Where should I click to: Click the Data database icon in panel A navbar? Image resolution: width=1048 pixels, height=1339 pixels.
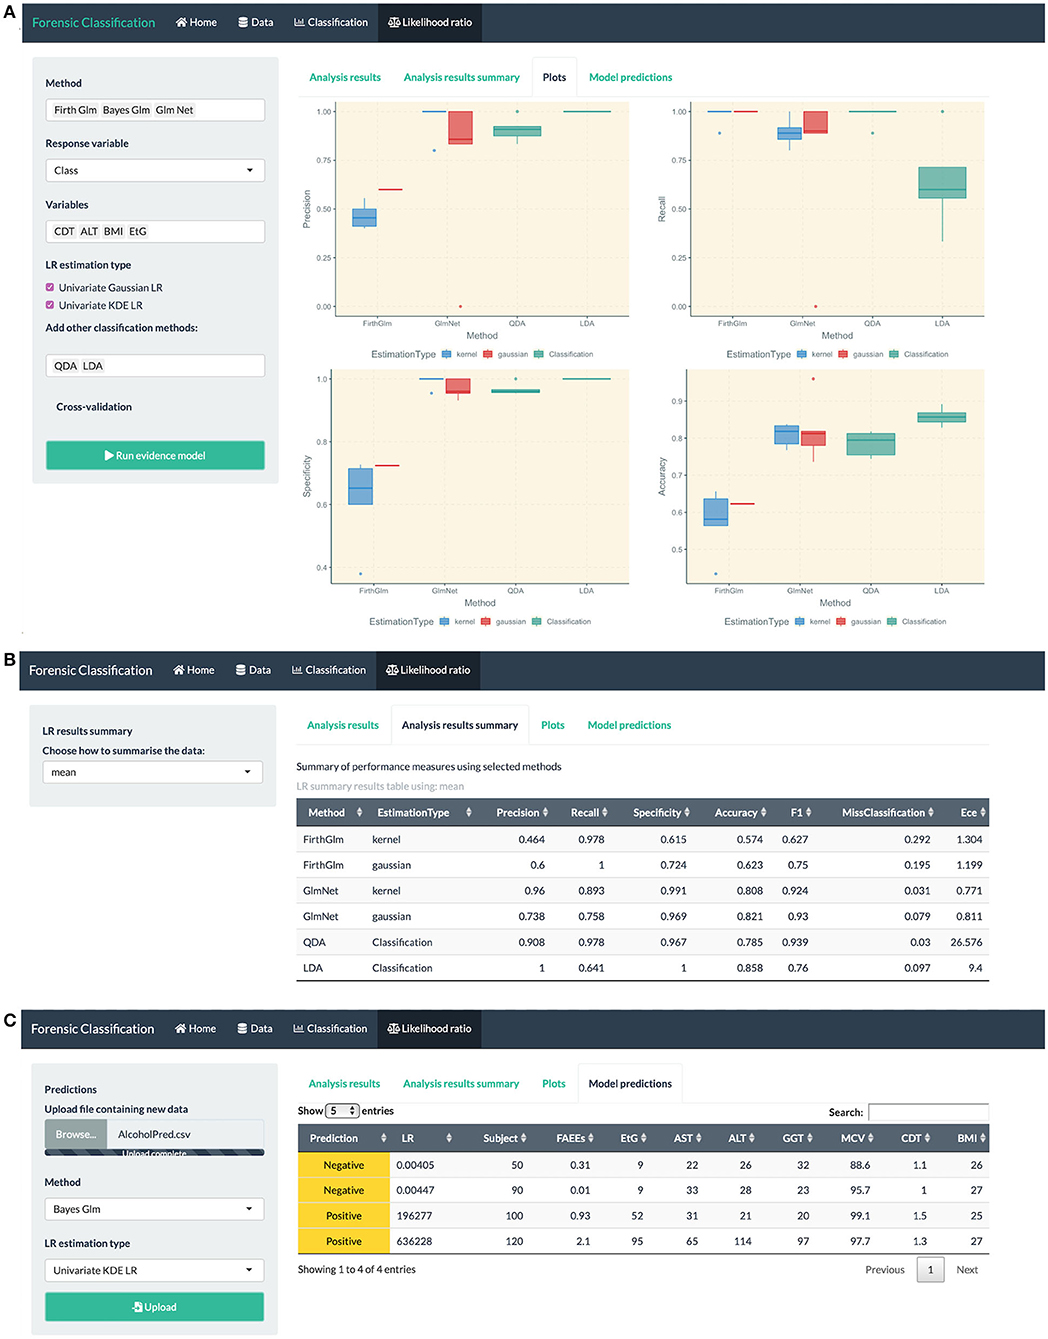(x=243, y=22)
